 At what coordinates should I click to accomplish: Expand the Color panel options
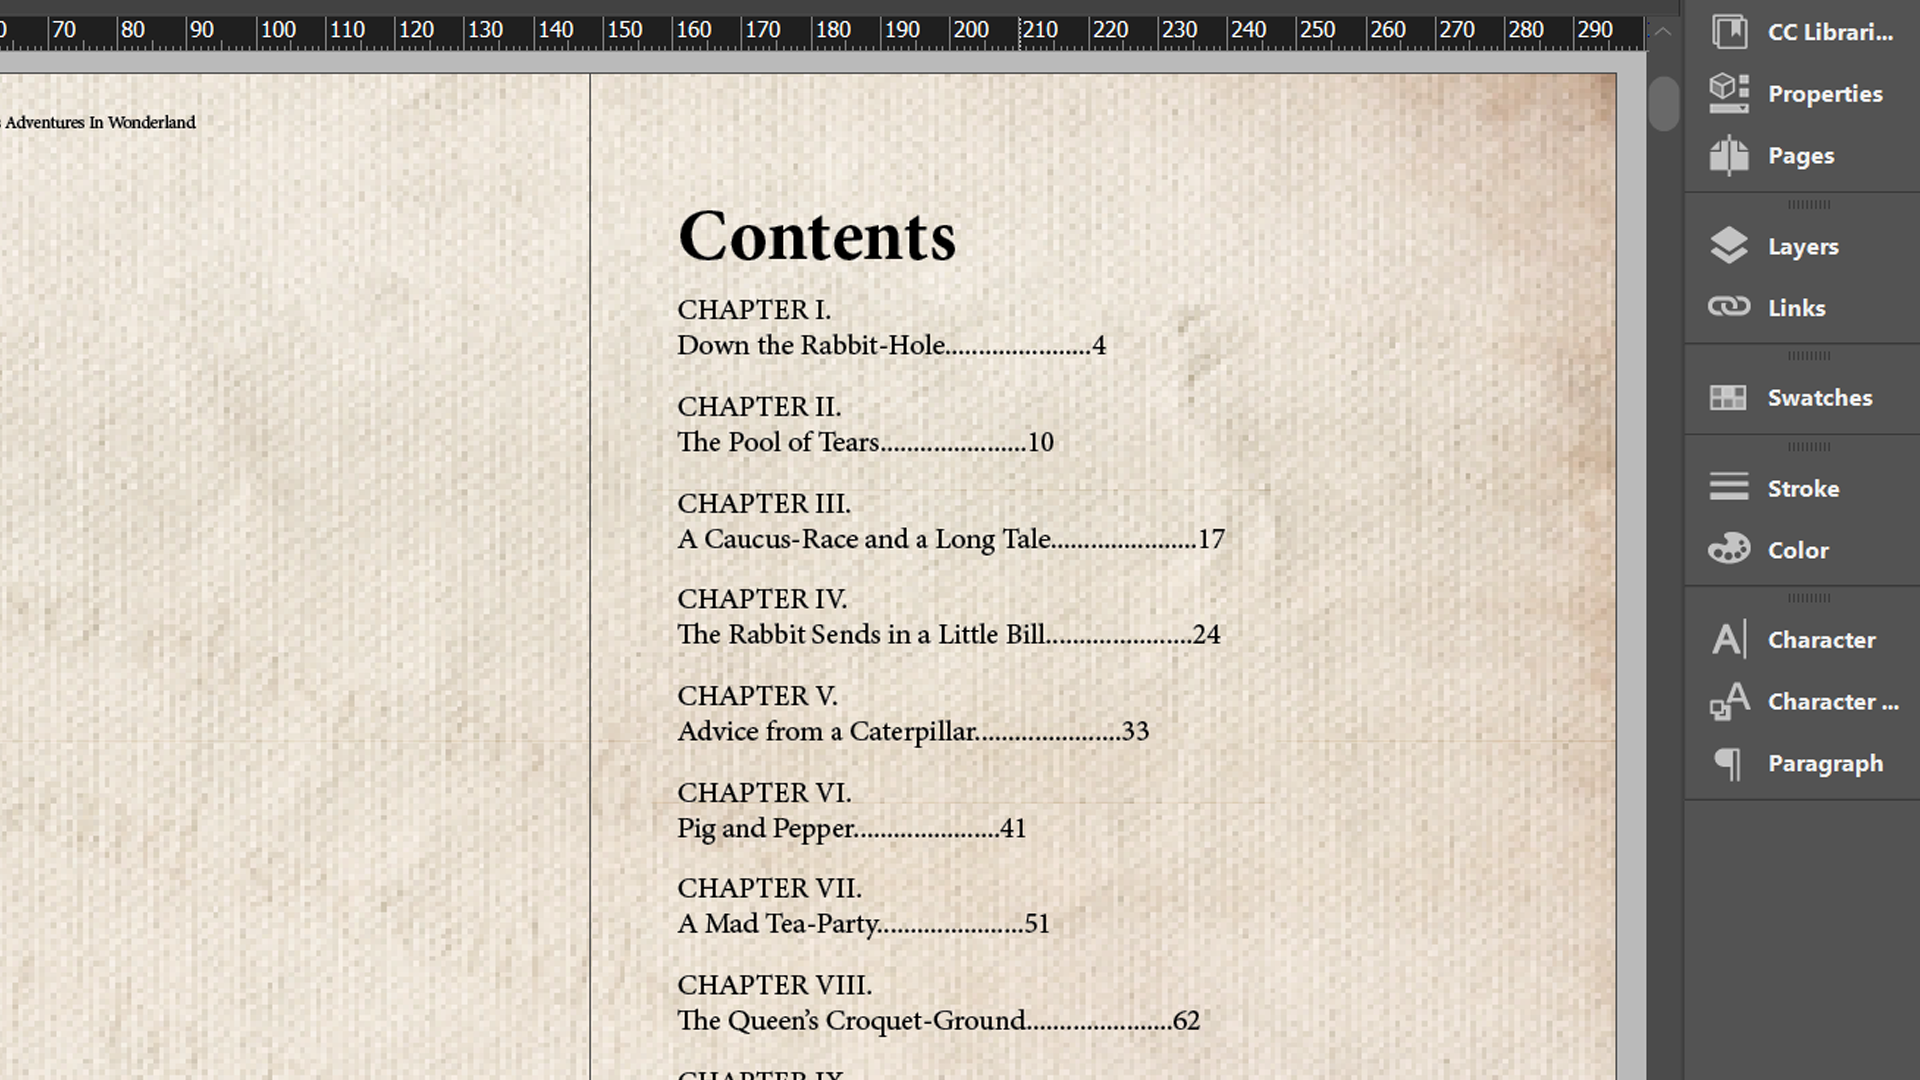1796,549
